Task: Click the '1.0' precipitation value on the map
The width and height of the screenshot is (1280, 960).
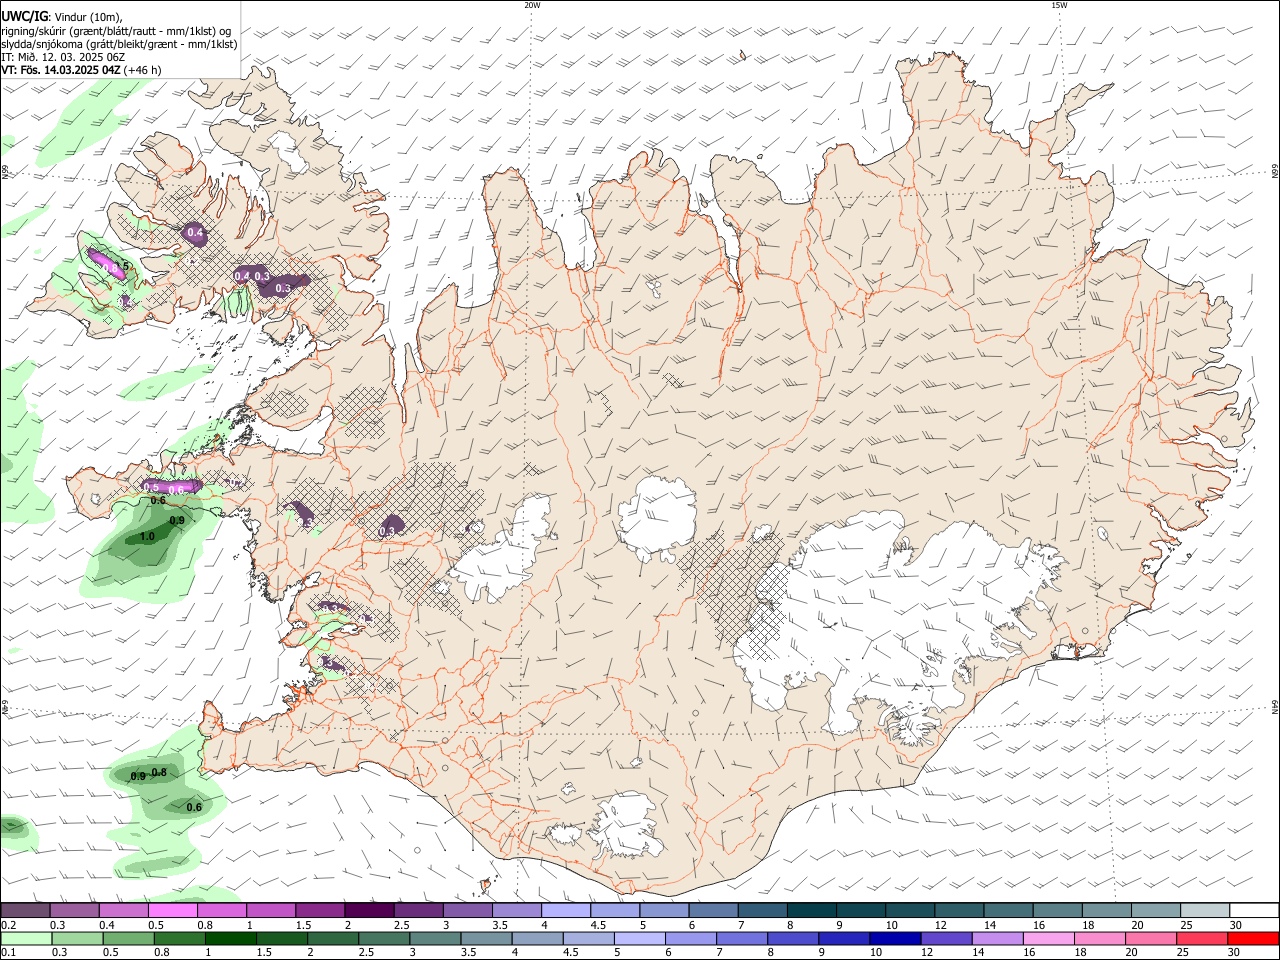Action: click(147, 537)
